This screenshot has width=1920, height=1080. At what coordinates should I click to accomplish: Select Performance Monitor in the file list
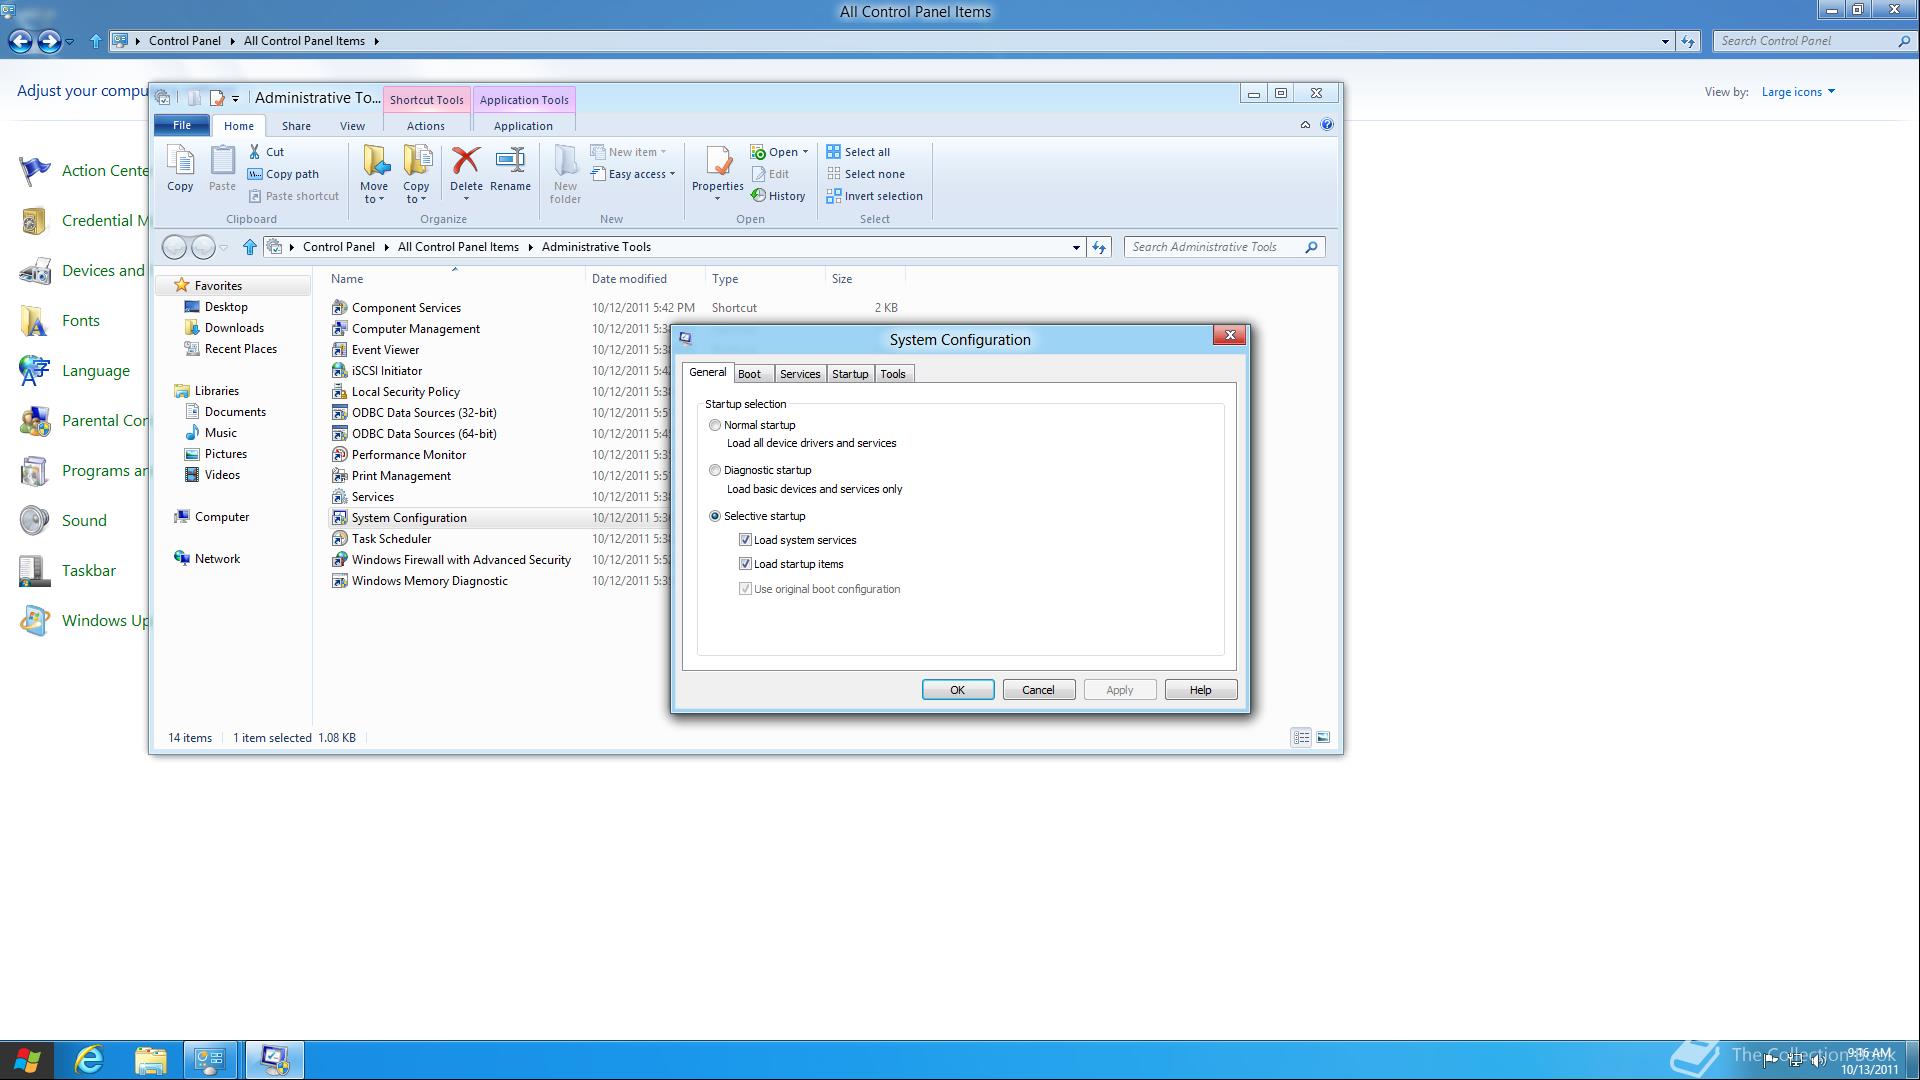coord(409,455)
